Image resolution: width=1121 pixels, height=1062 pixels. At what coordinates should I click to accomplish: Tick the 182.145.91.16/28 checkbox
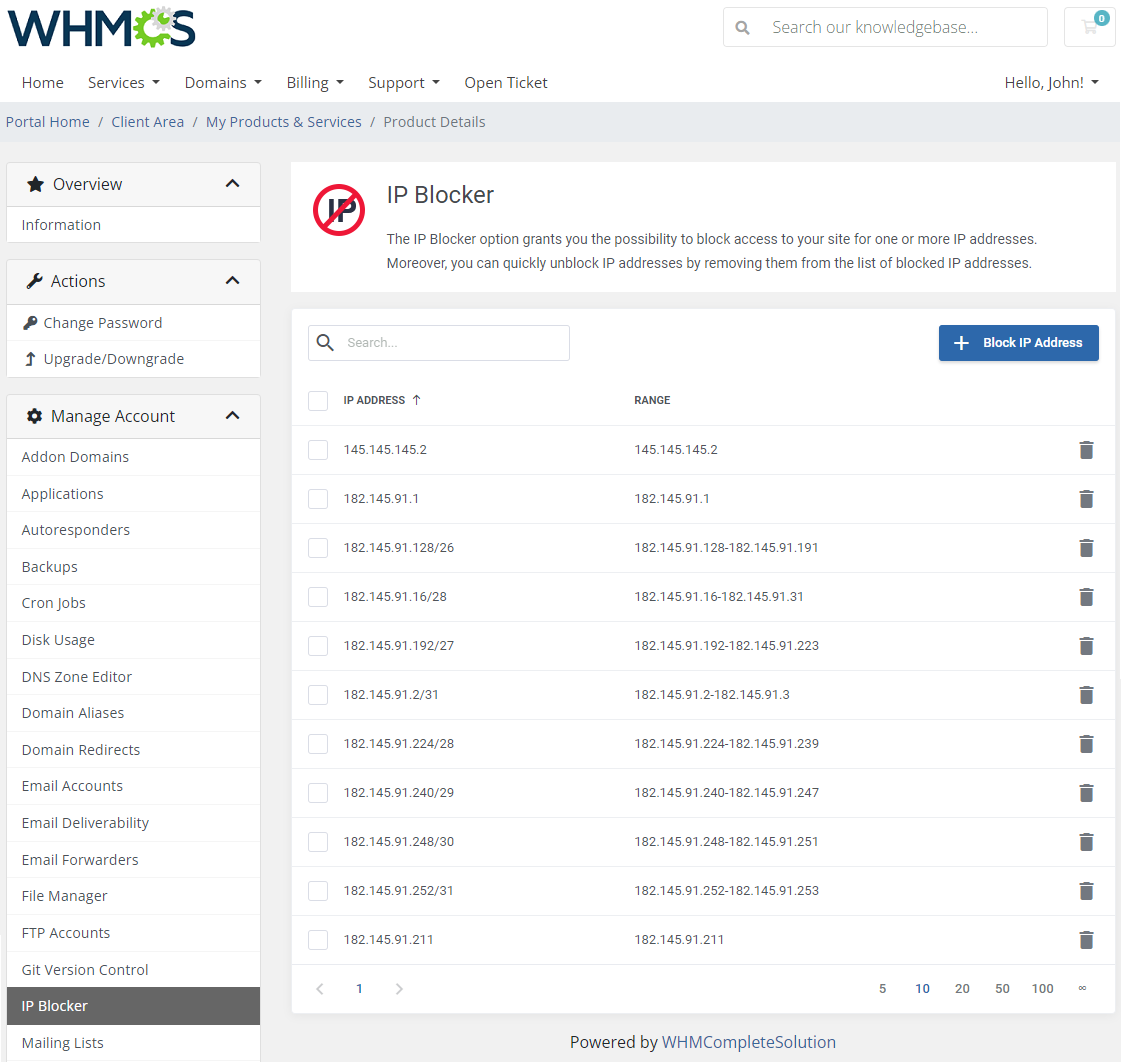point(318,596)
